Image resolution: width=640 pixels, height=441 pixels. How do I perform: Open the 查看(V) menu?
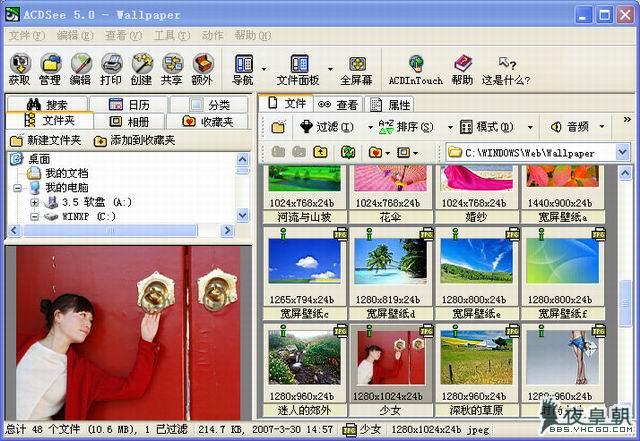(x=123, y=36)
